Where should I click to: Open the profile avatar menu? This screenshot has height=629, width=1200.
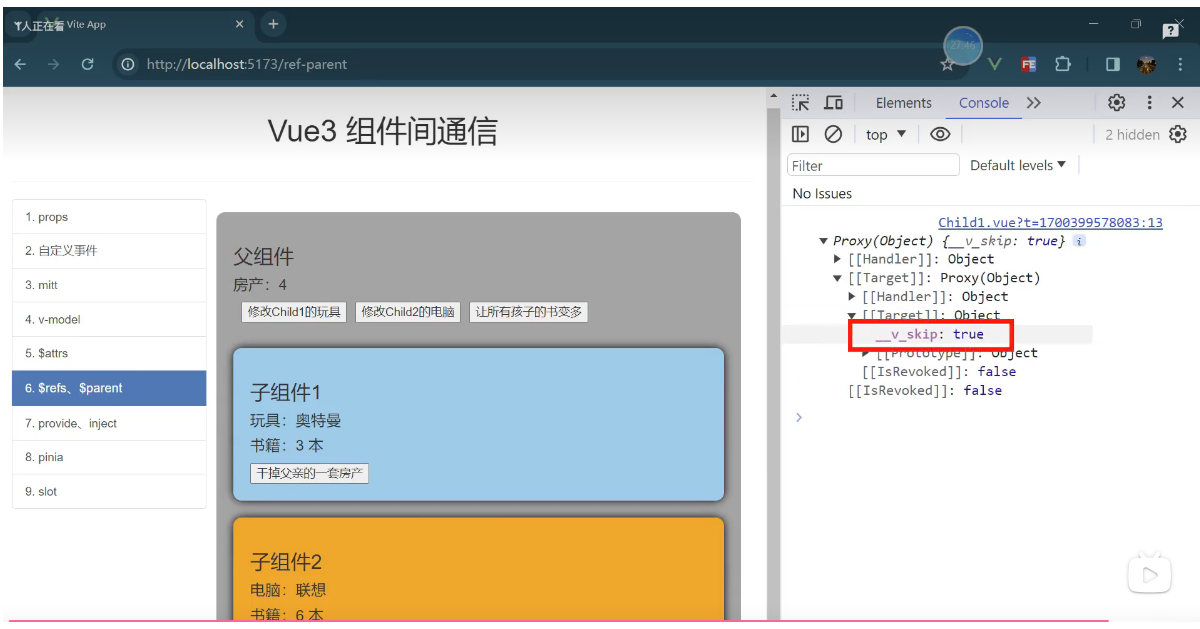point(1147,64)
